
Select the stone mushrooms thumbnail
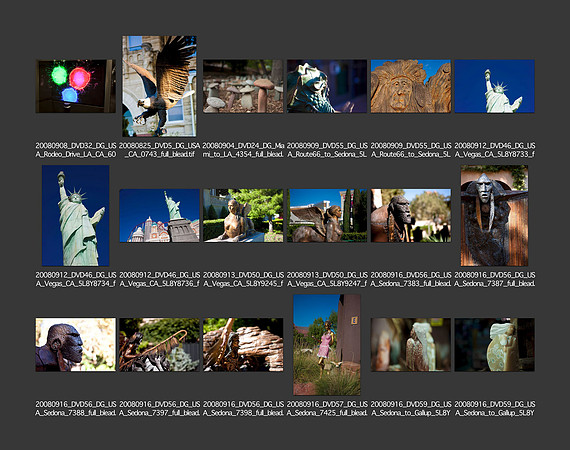243,86
